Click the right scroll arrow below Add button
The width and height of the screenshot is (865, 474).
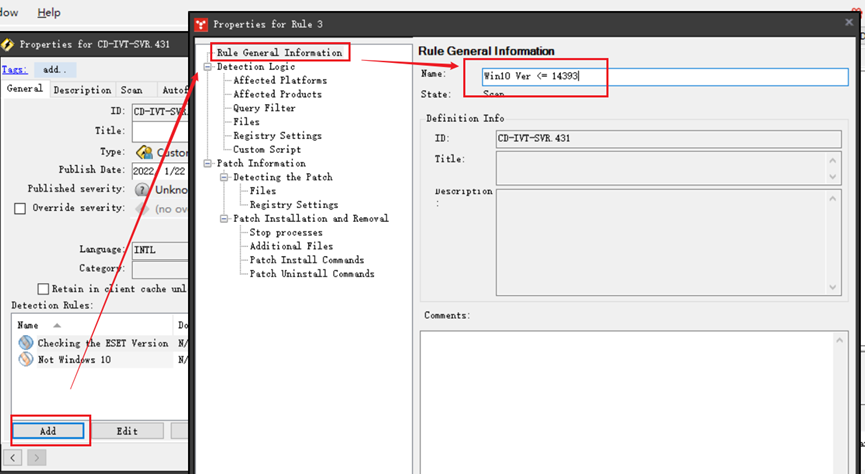(x=37, y=457)
